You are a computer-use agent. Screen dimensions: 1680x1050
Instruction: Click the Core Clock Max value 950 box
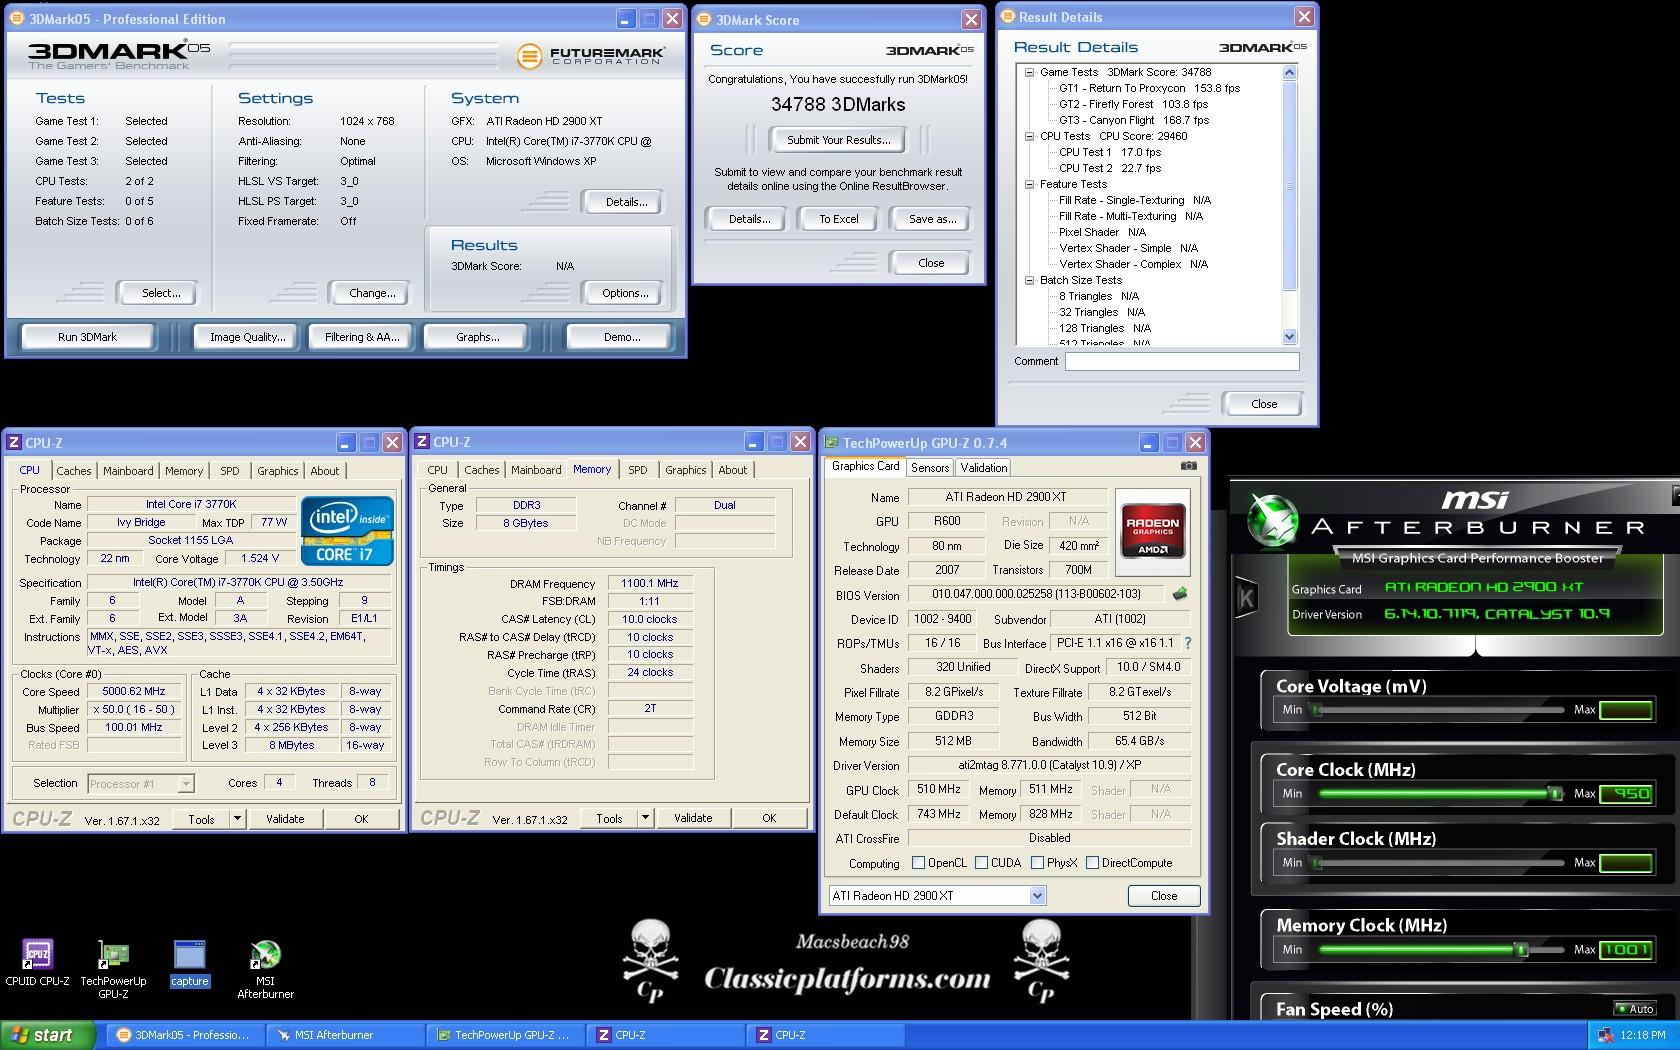(x=1626, y=793)
